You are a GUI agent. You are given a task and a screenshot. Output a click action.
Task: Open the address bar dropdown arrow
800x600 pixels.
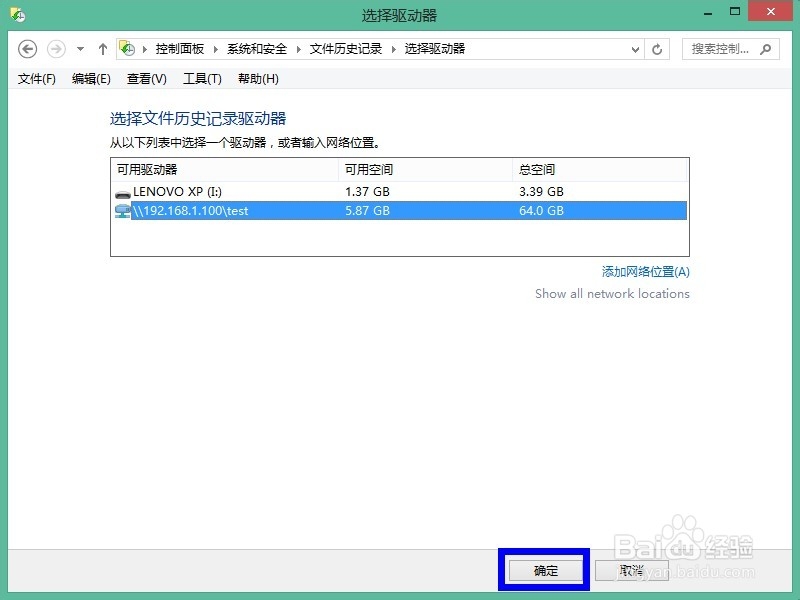(635, 48)
